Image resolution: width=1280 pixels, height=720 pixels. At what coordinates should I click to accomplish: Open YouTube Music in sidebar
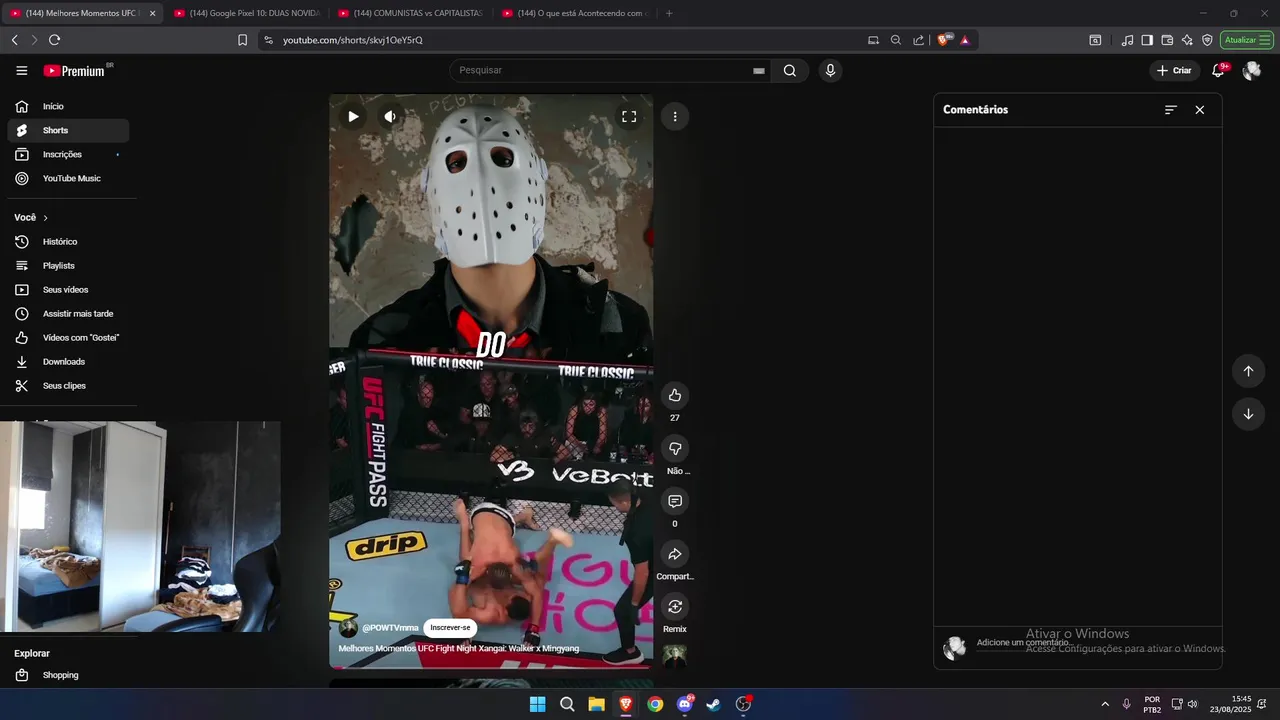coord(68,178)
